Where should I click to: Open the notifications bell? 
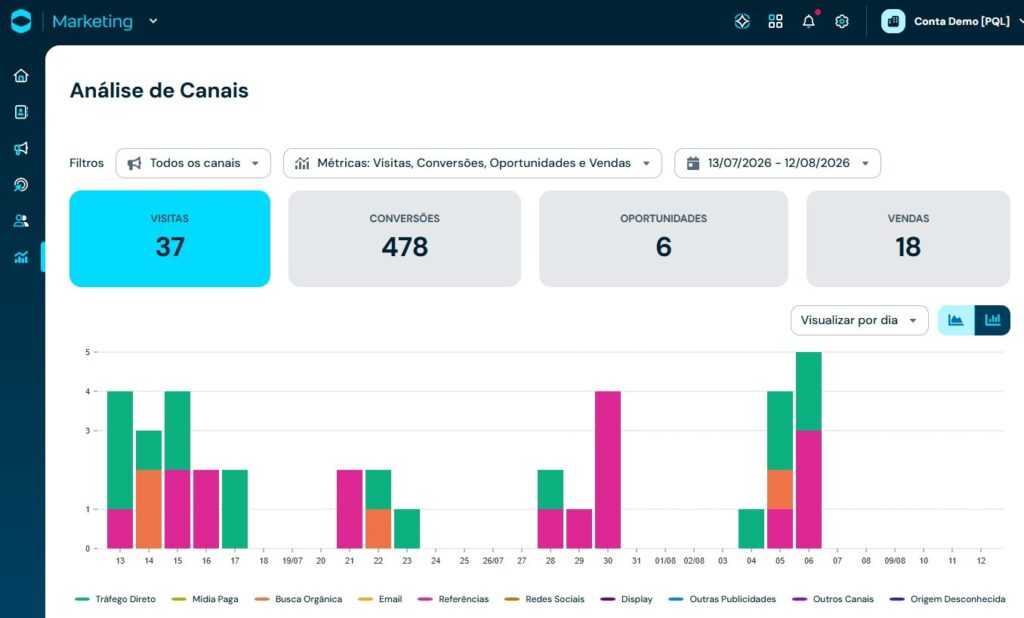pos(808,21)
